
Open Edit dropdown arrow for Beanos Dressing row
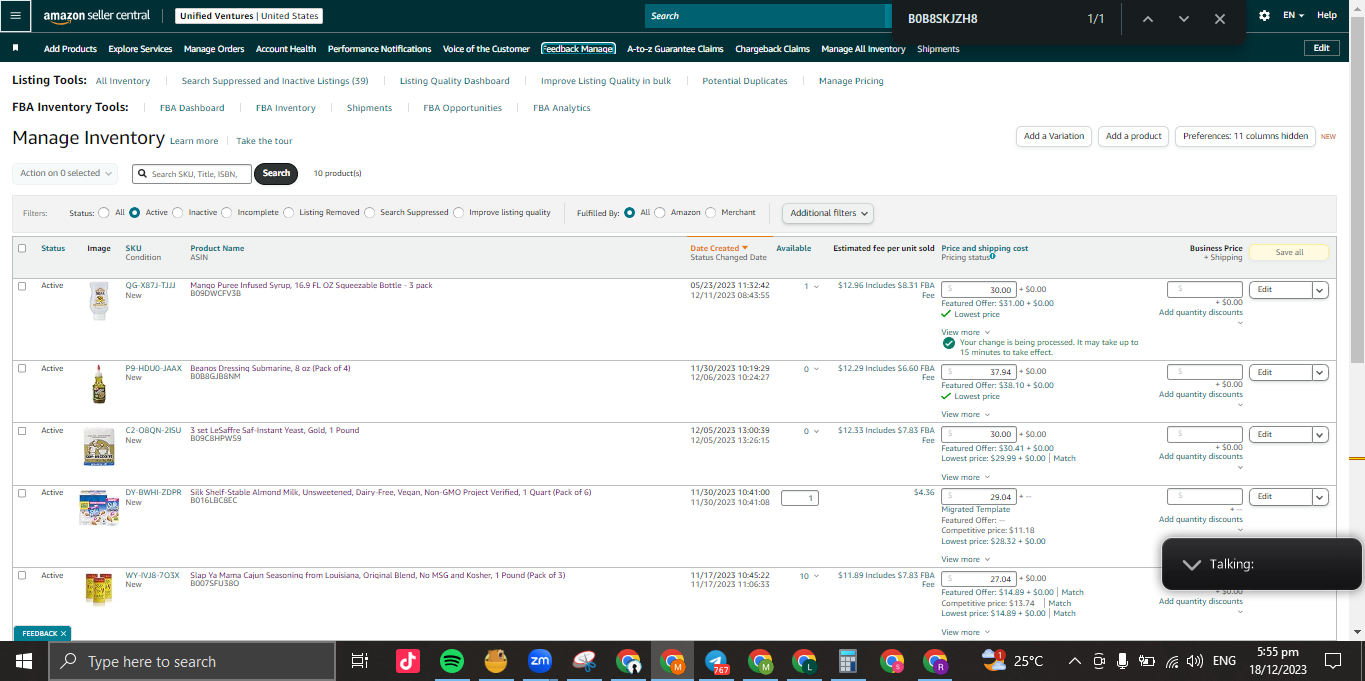[x=1320, y=372]
